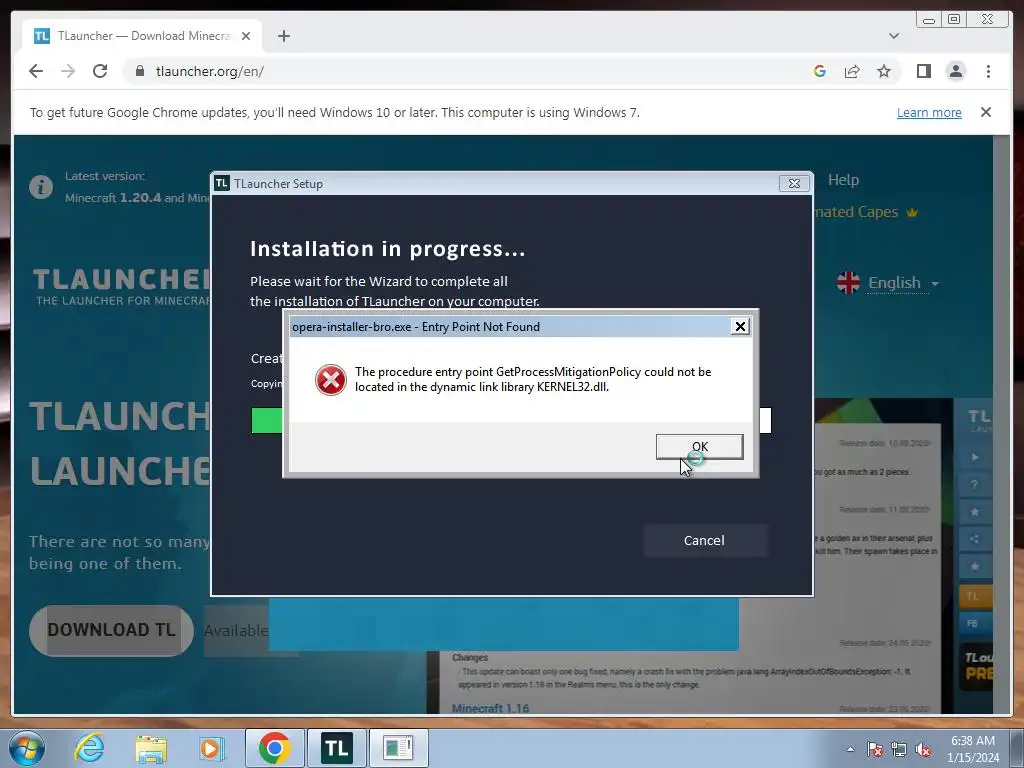Open the Learn more link
Viewport: 1024px width, 768px height.
click(929, 112)
